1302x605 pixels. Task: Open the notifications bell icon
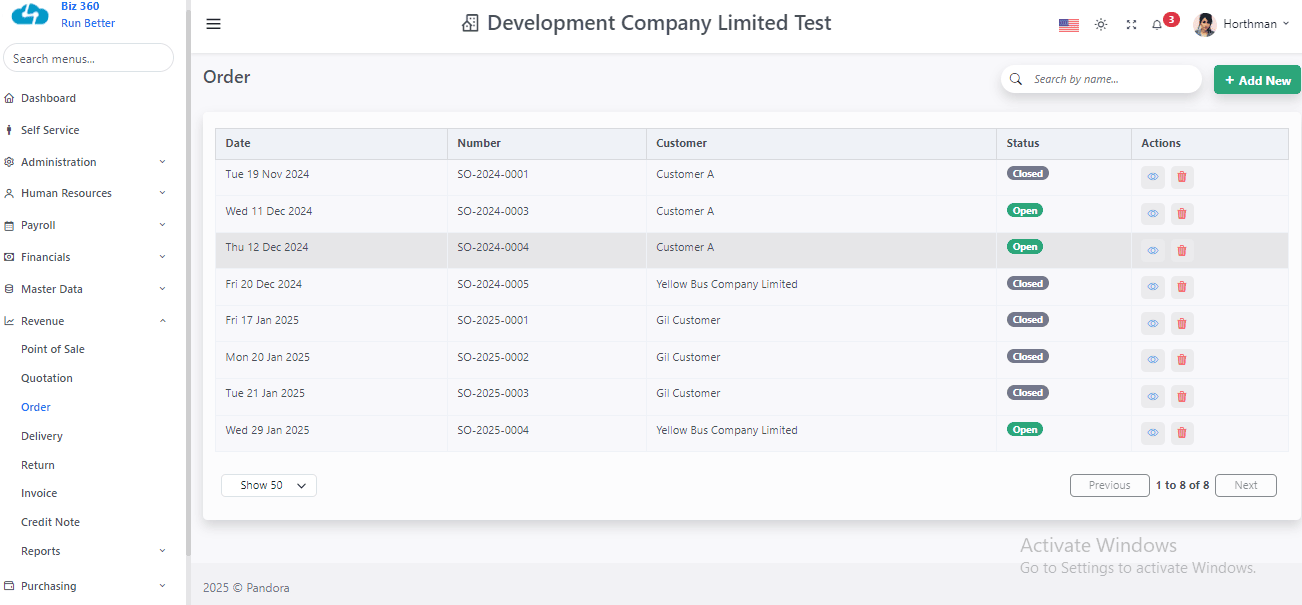tap(1157, 25)
